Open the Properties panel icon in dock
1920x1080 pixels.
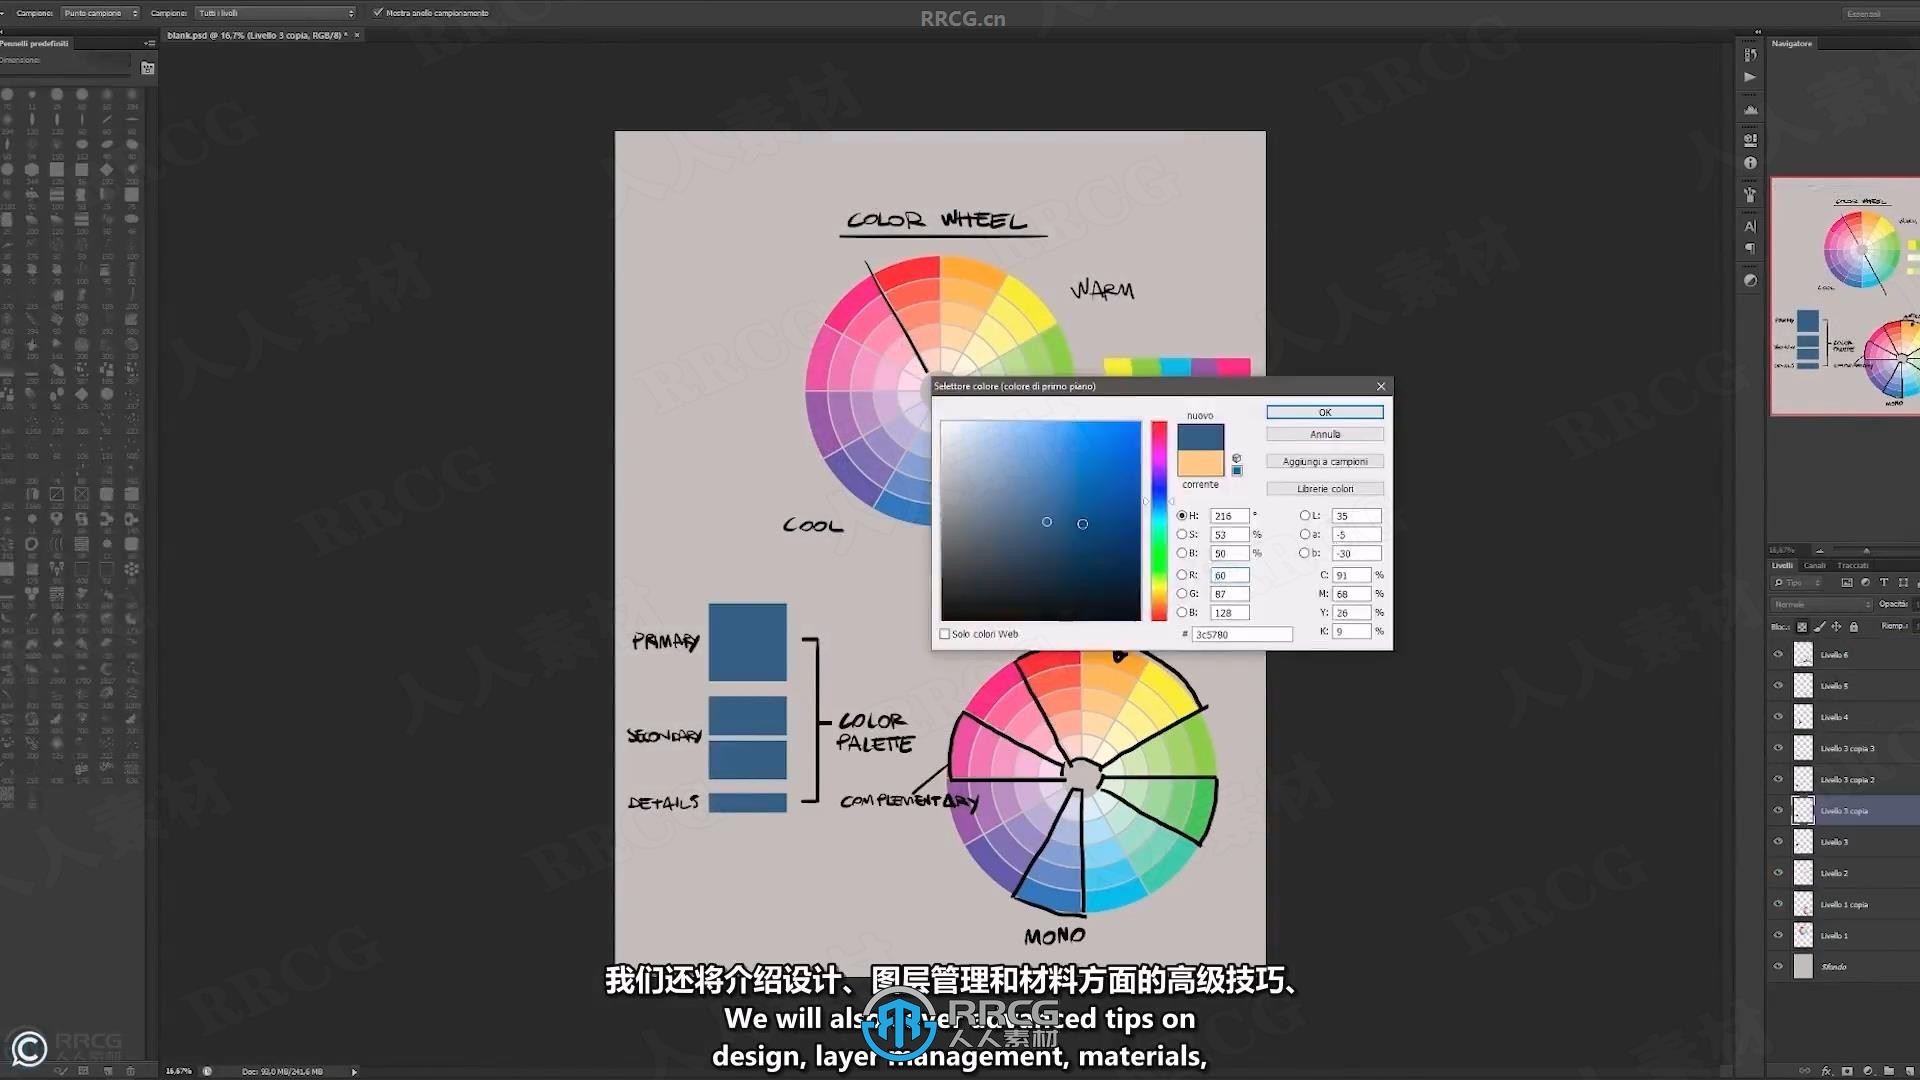tap(1750, 140)
